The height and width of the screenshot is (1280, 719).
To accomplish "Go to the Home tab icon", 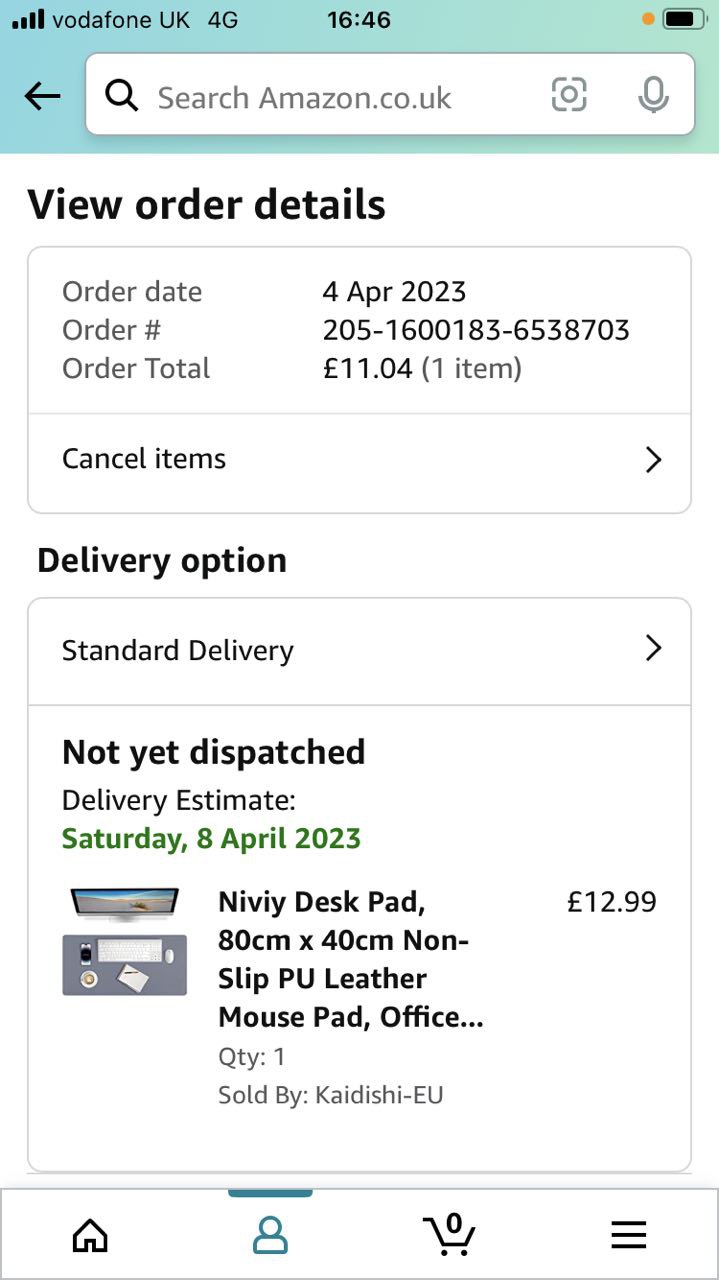I will pos(90,1236).
